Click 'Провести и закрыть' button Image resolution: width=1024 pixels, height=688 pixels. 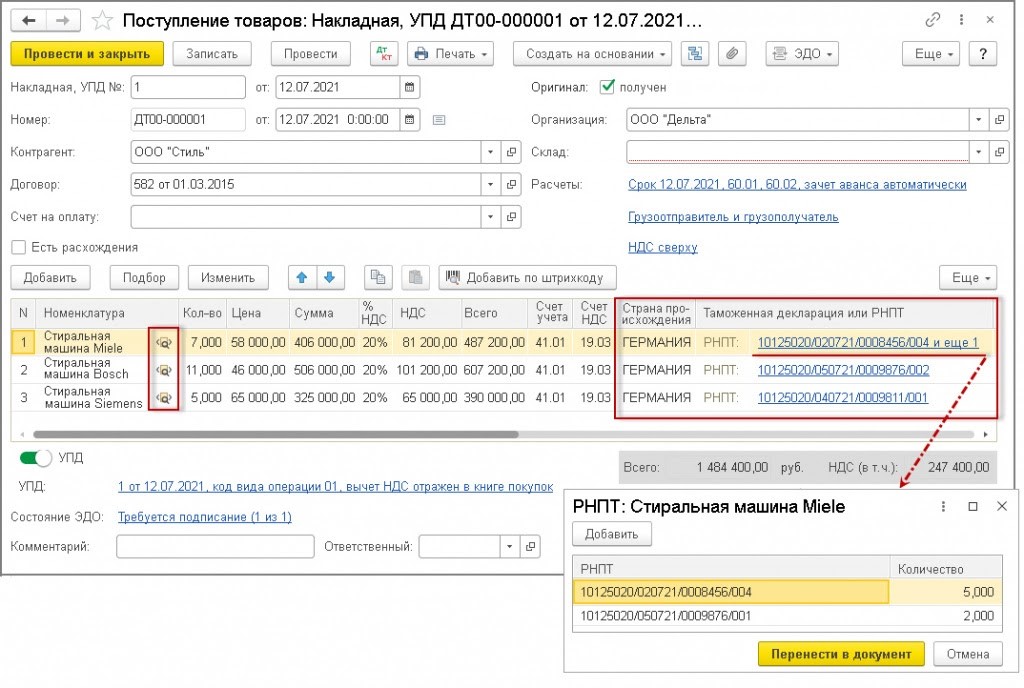(x=86, y=54)
